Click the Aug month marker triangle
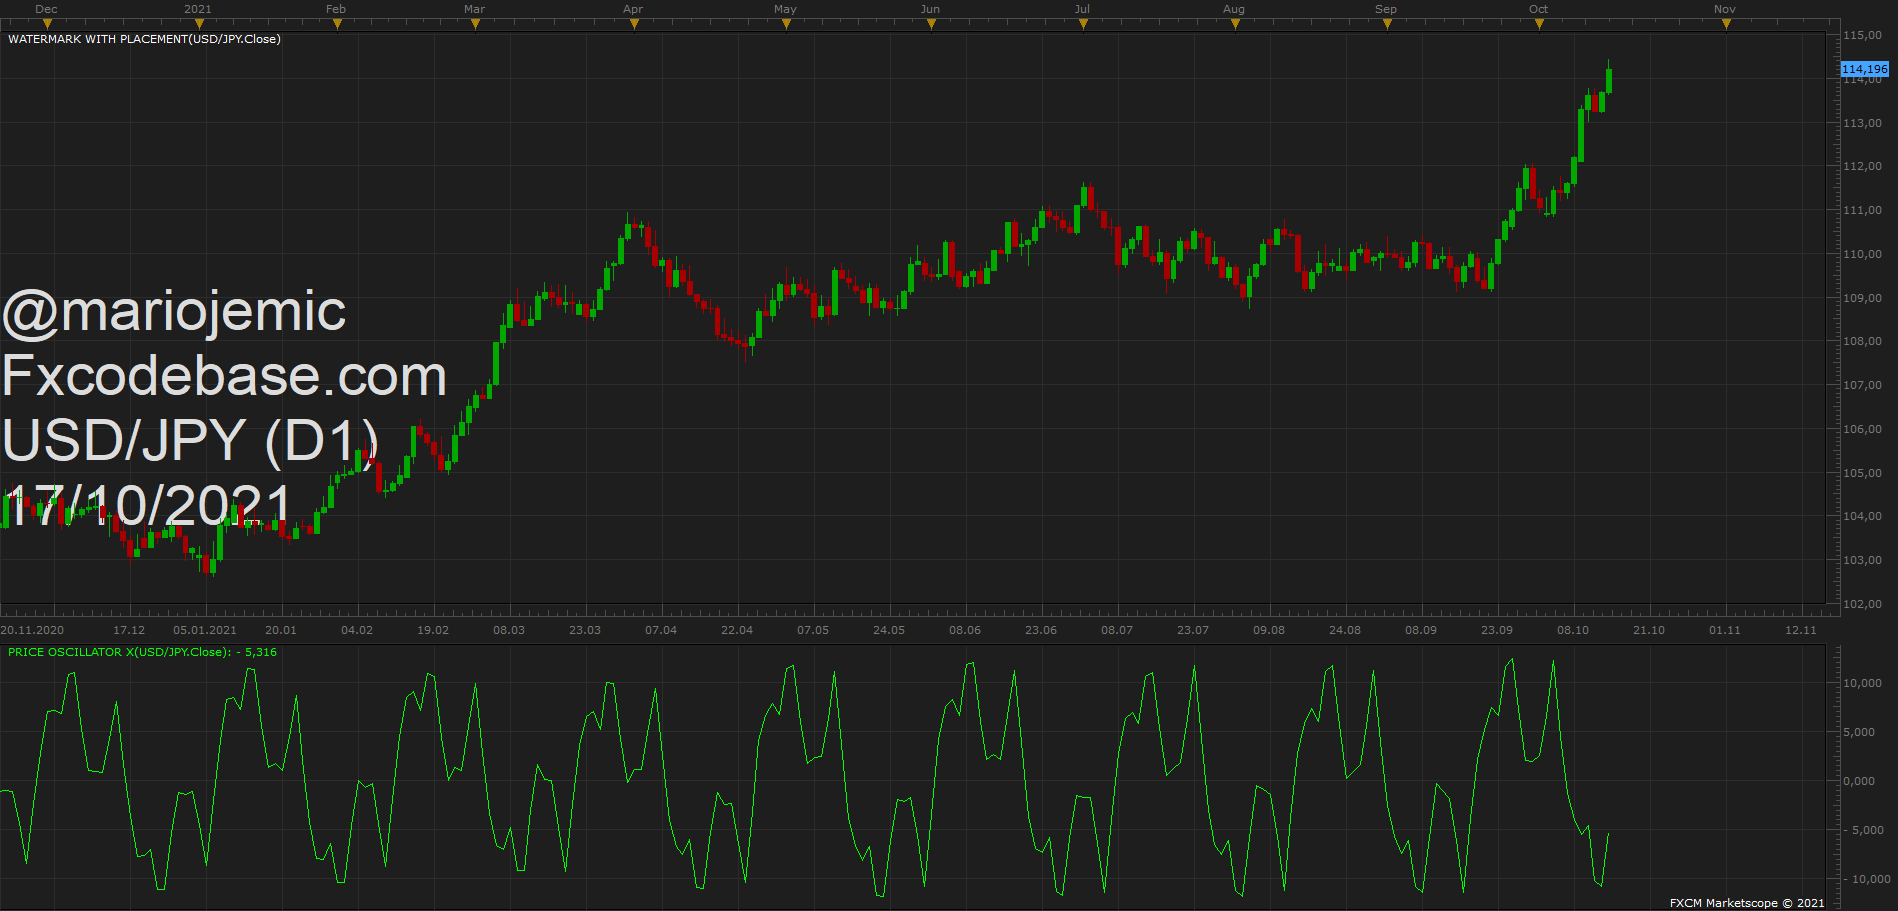 1235,24
